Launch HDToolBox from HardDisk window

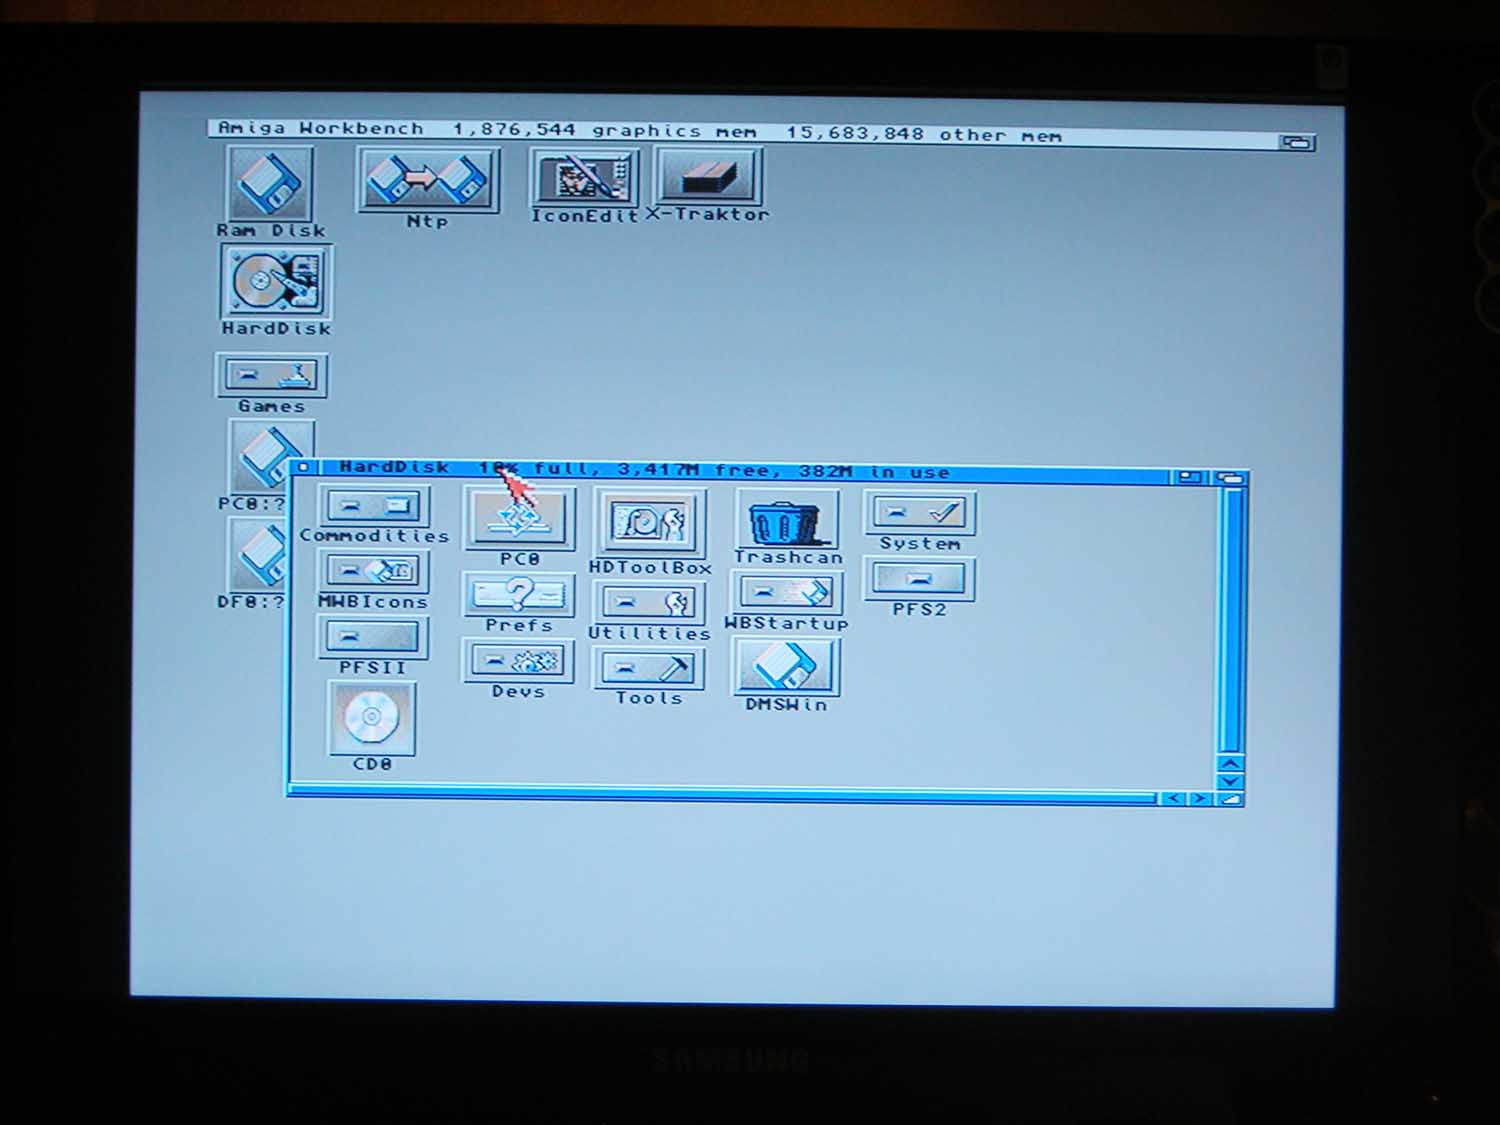click(x=650, y=523)
